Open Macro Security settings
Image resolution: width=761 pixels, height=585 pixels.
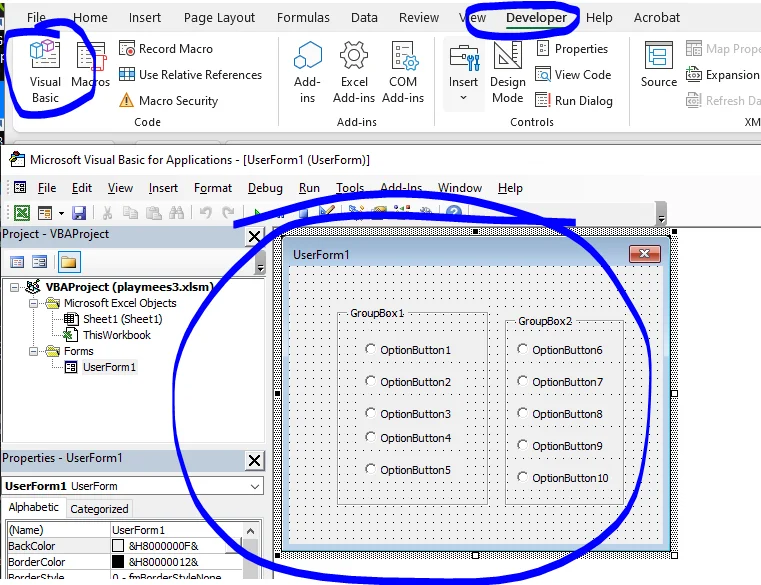tap(168, 100)
